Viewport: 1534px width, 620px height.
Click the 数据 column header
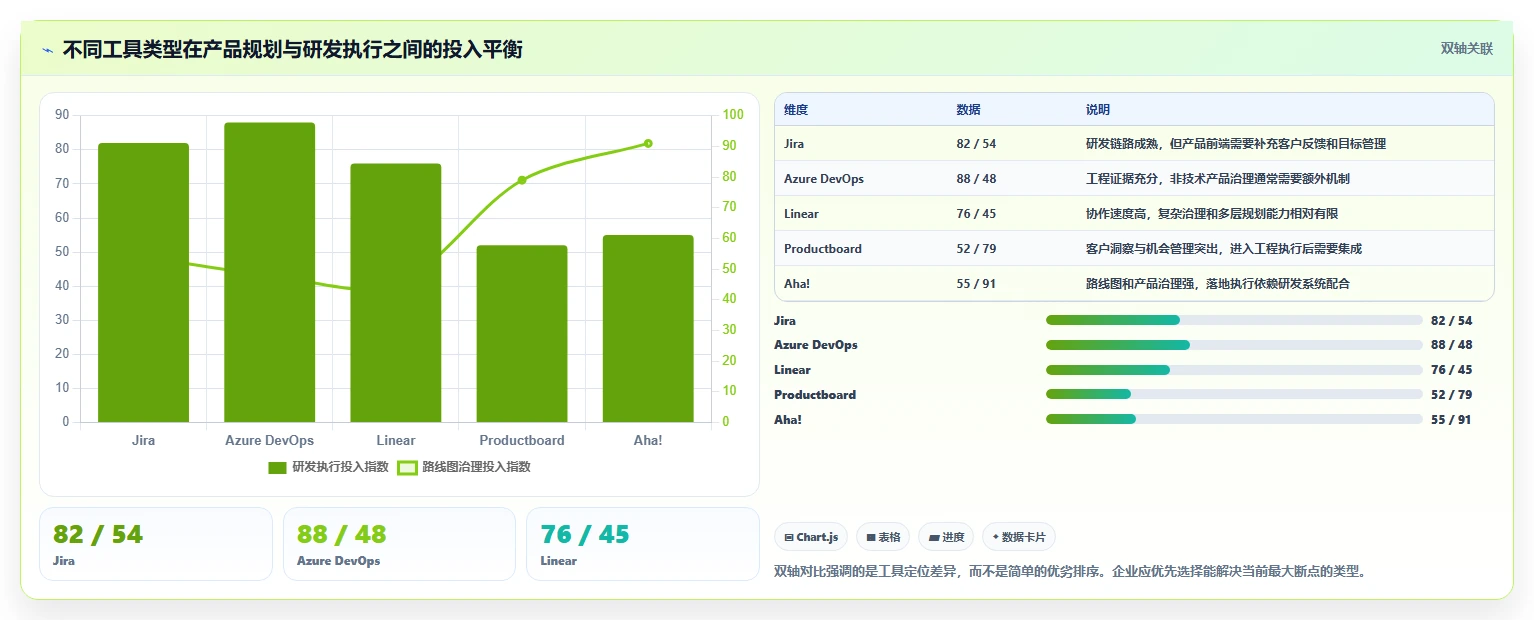click(968, 110)
